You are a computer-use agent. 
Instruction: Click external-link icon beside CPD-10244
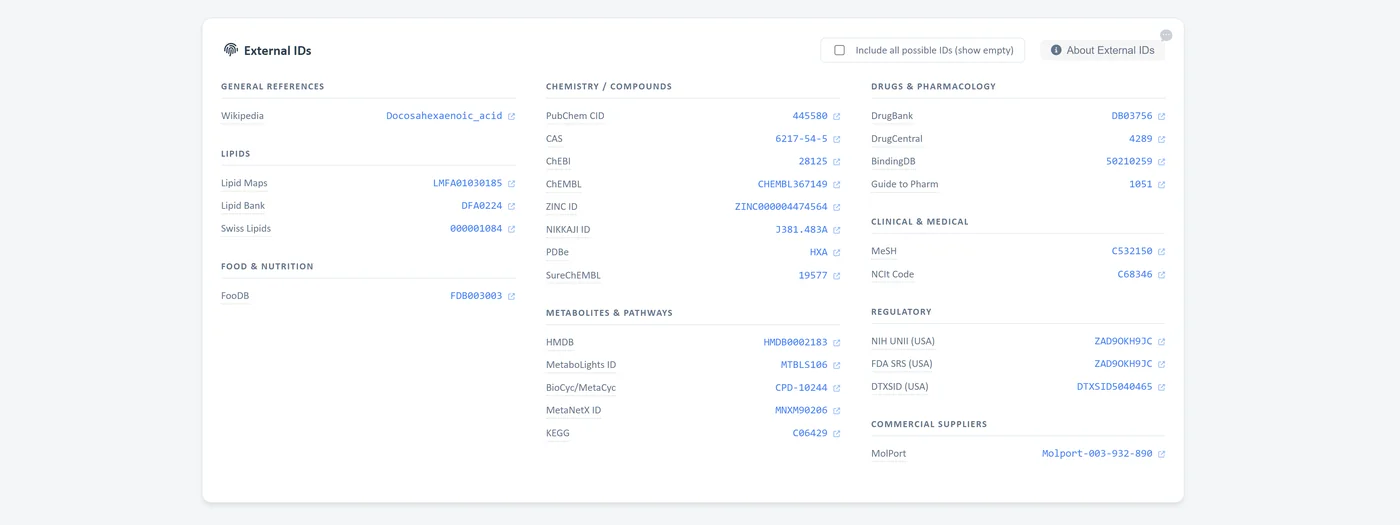[836, 389]
